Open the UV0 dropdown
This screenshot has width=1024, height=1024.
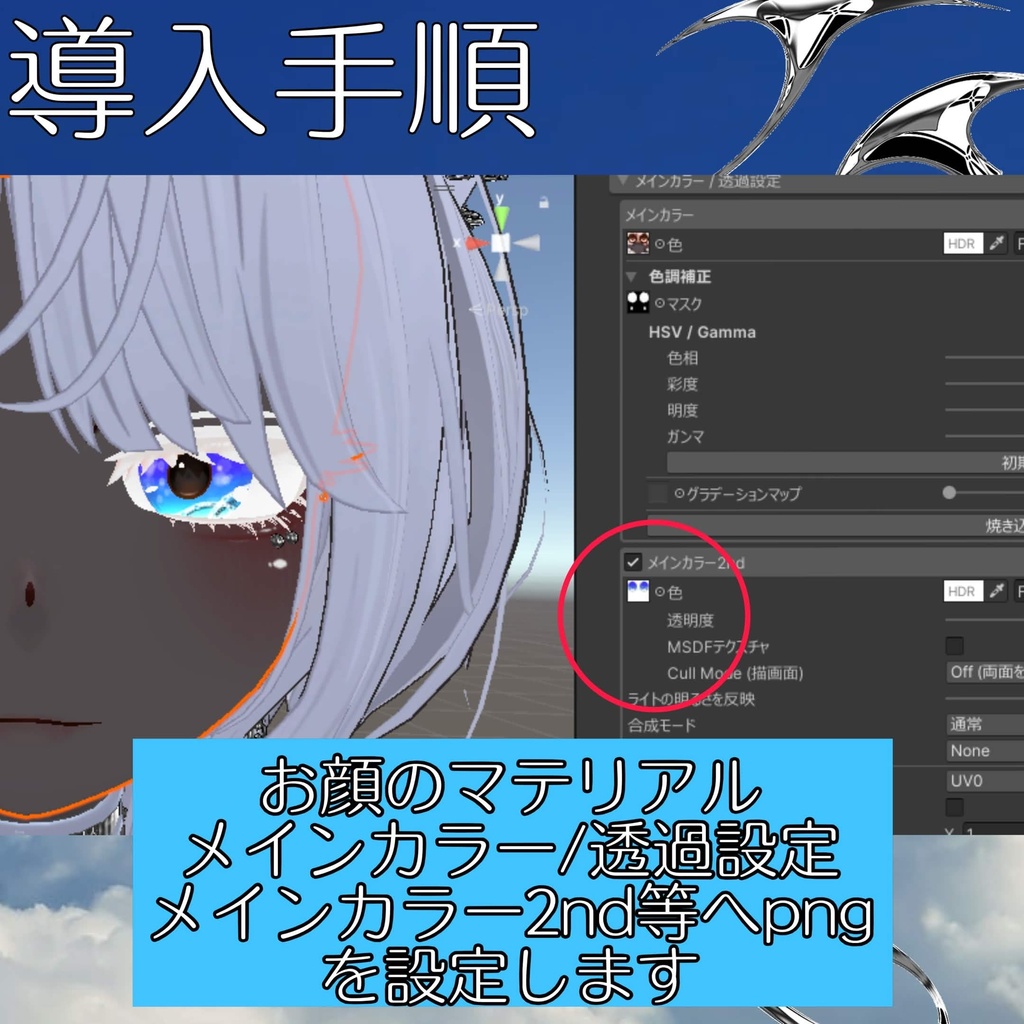(x=985, y=780)
